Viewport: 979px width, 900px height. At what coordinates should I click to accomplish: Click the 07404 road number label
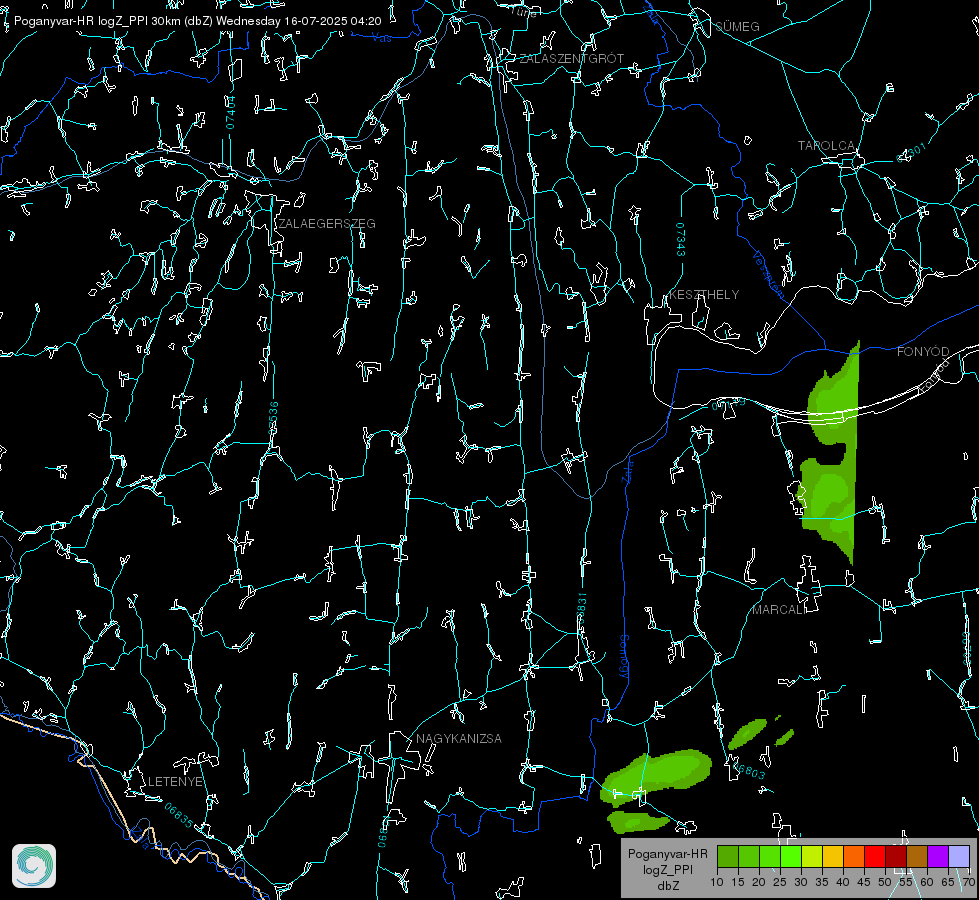(x=230, y=112)
